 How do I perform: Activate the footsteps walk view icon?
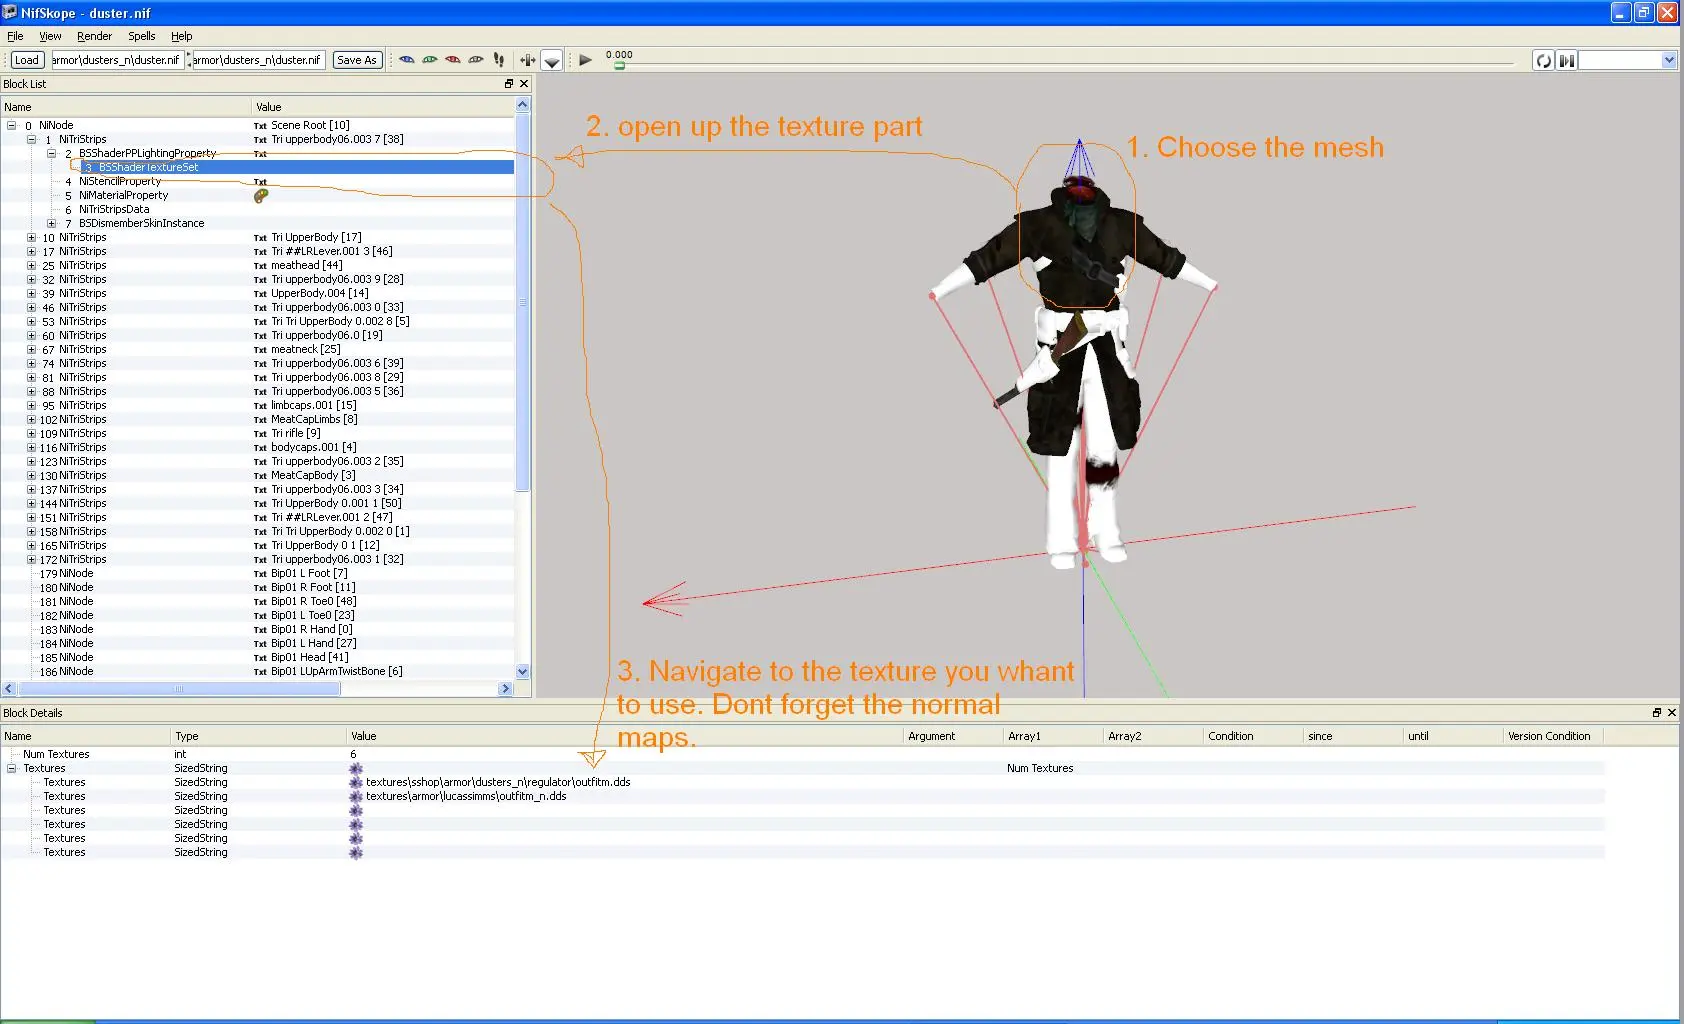(x=499, y=60)
